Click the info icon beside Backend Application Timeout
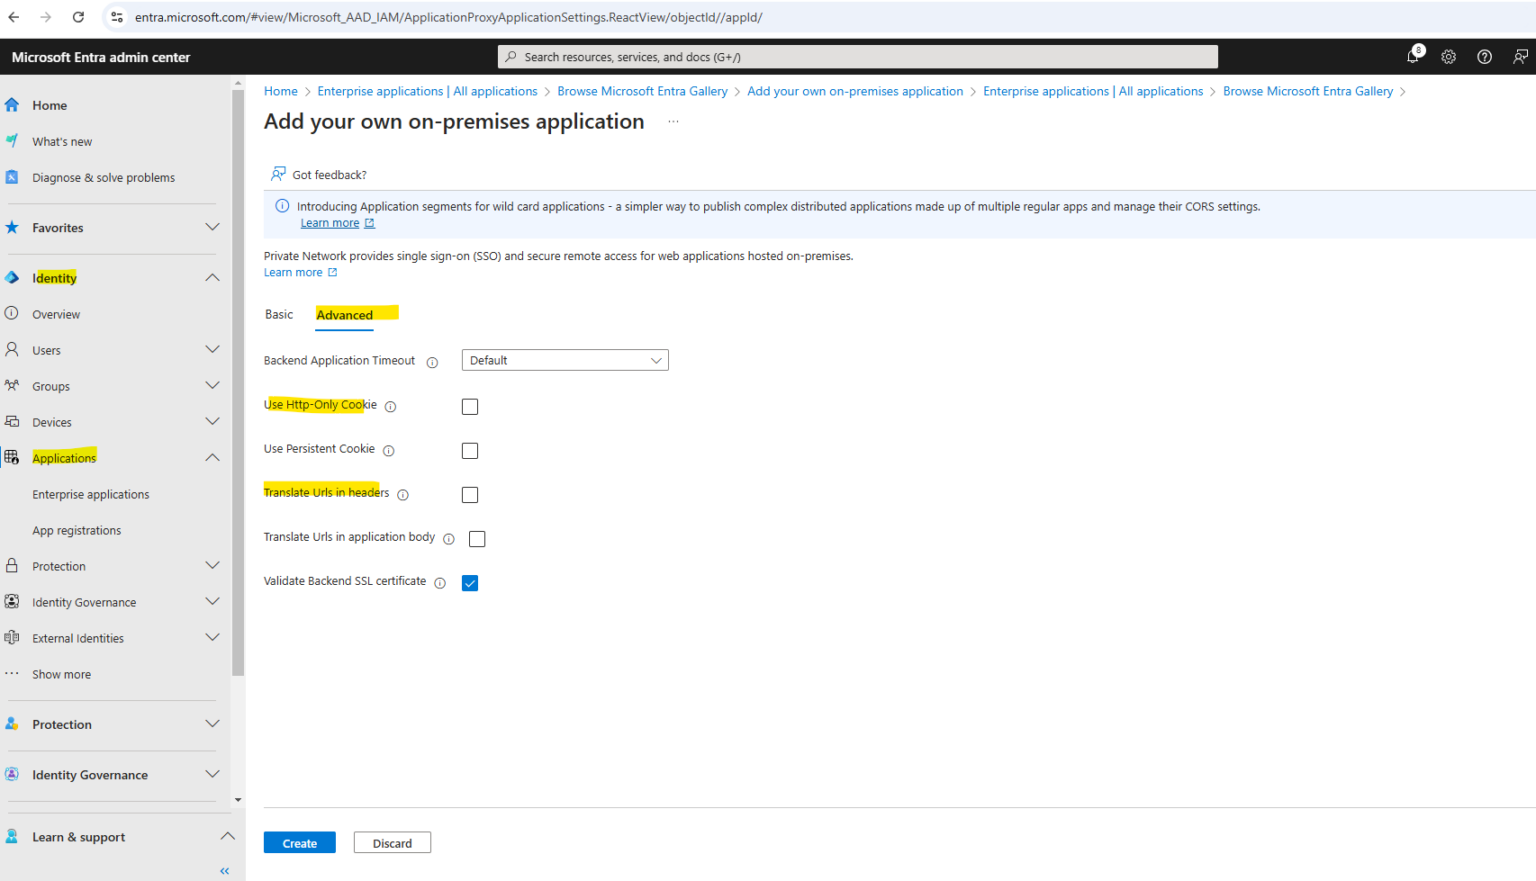The image size is (1536, 881). pyautogui.click(x=431, y=362)
